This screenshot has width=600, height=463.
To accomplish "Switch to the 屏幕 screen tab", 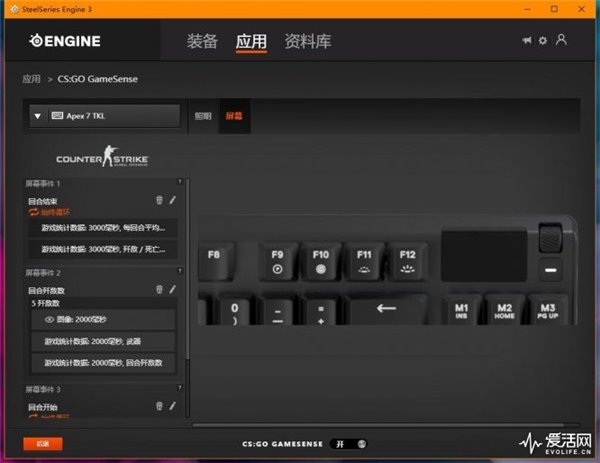I will click(234, 116).
